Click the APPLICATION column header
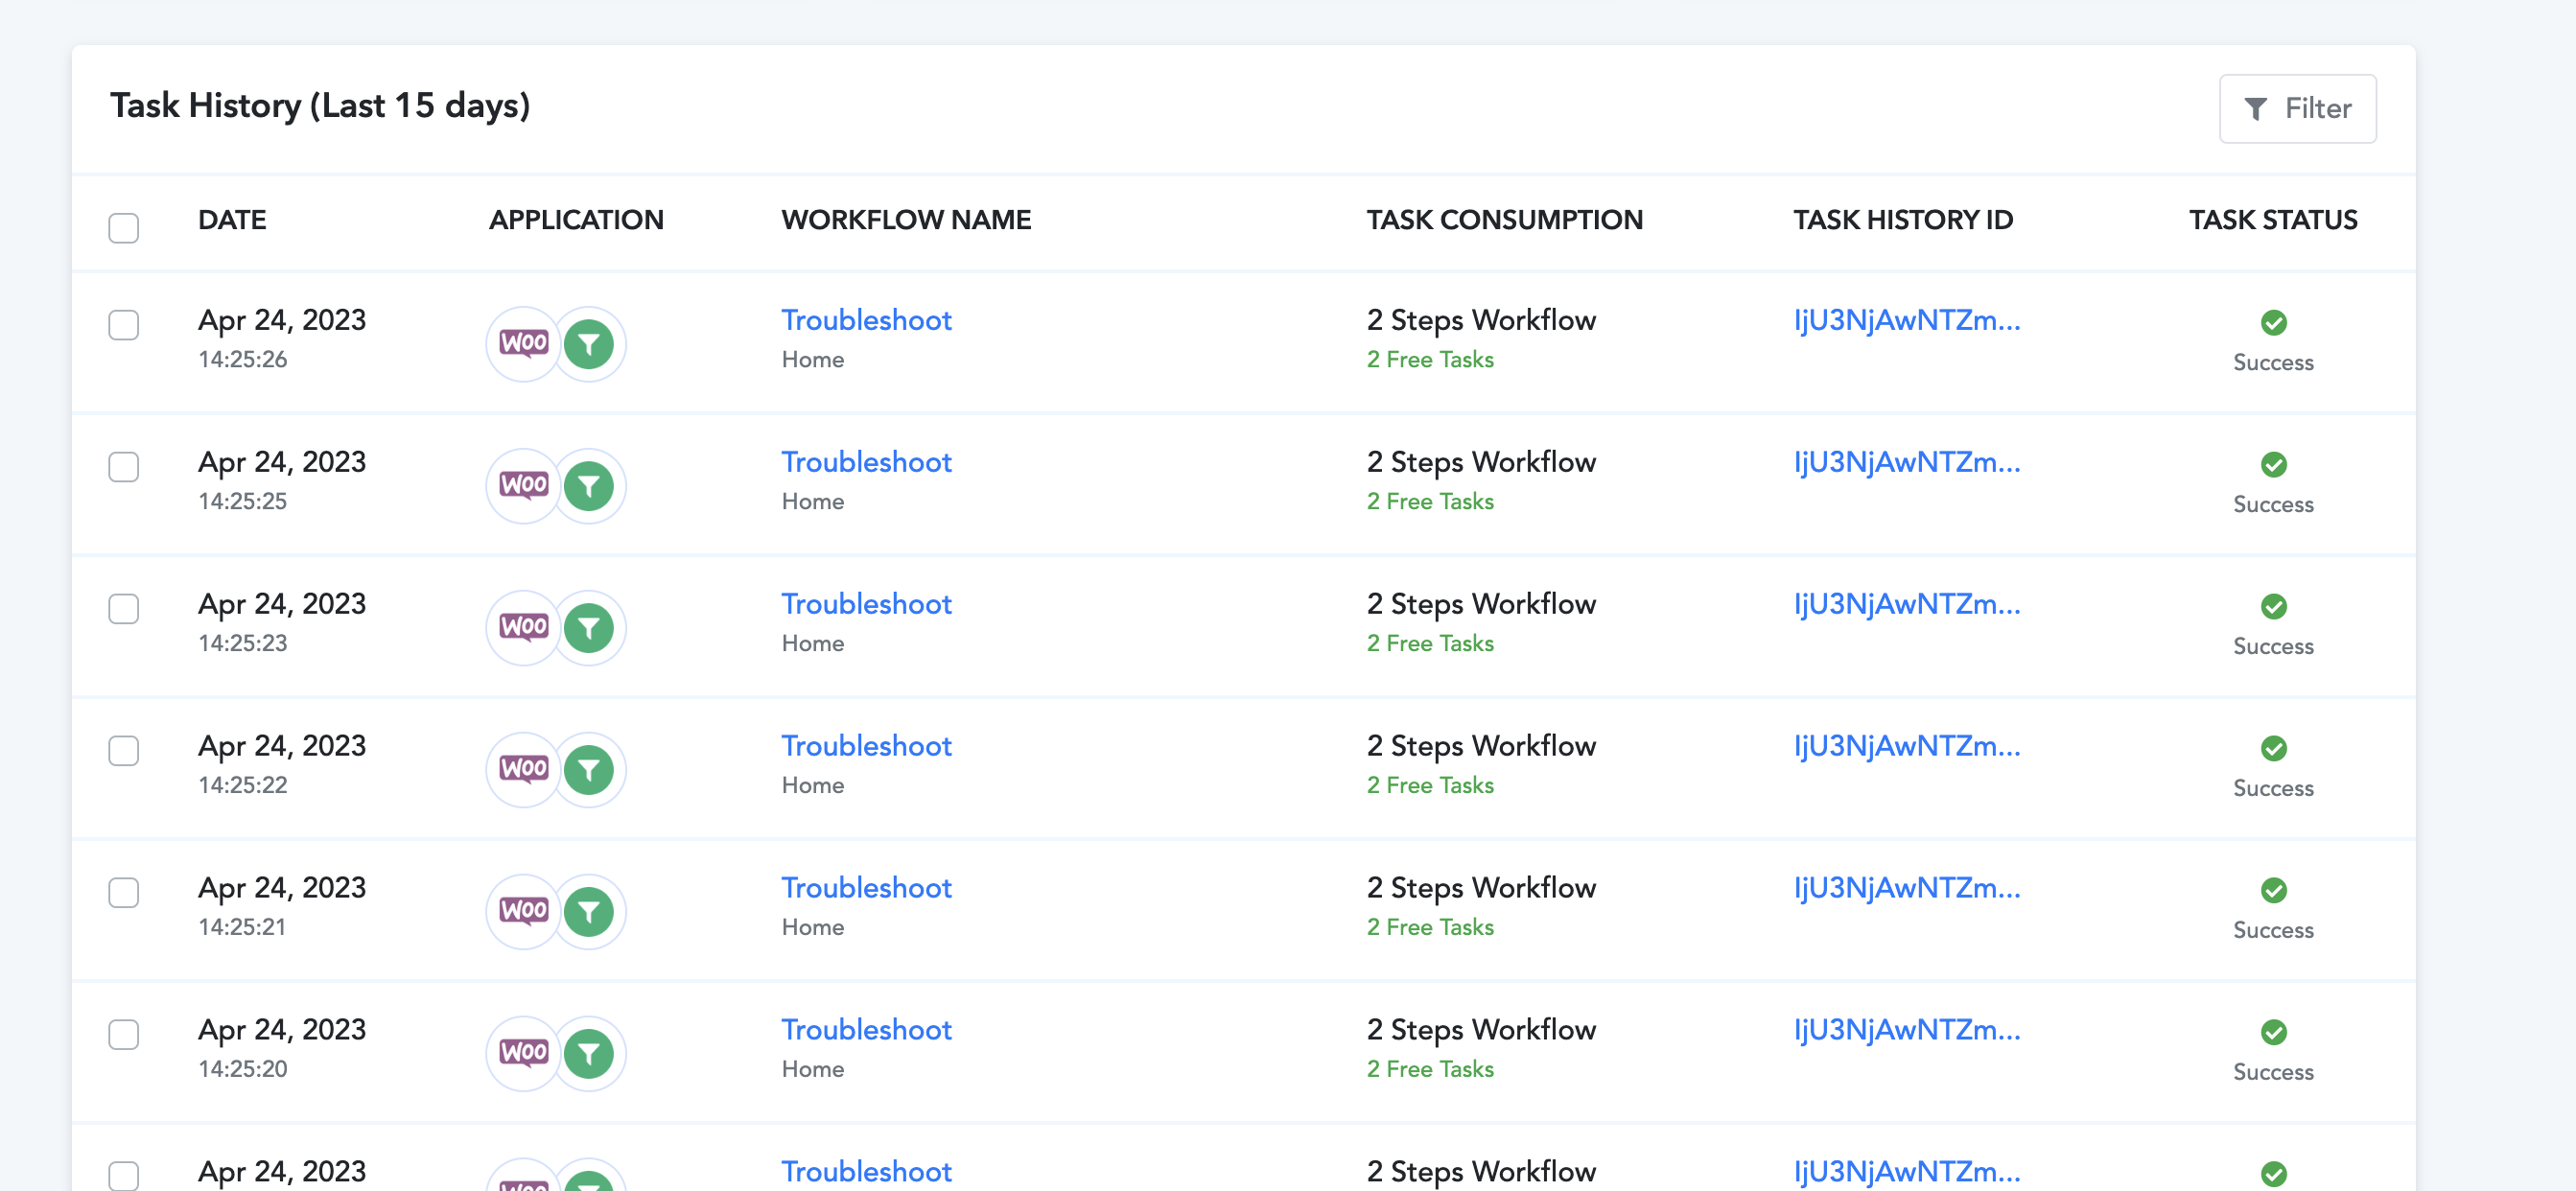 tap(576, 220)
